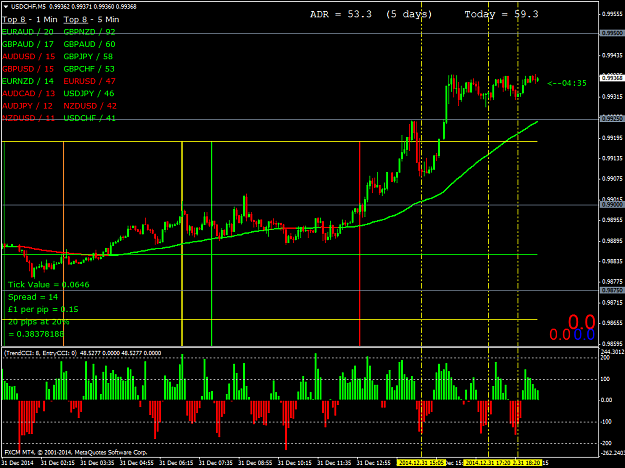Select the GBPAUD / 60 entry

click(x=89, y=44)
